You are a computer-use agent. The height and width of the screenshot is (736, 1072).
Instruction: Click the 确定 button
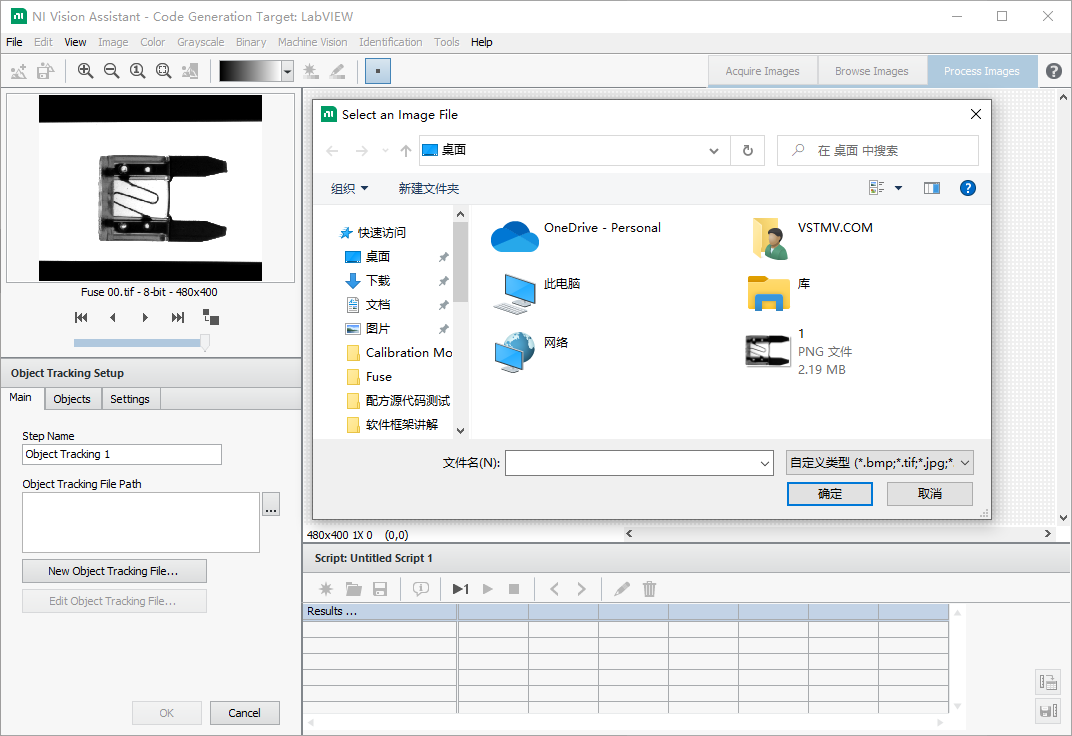click(829, 494)
